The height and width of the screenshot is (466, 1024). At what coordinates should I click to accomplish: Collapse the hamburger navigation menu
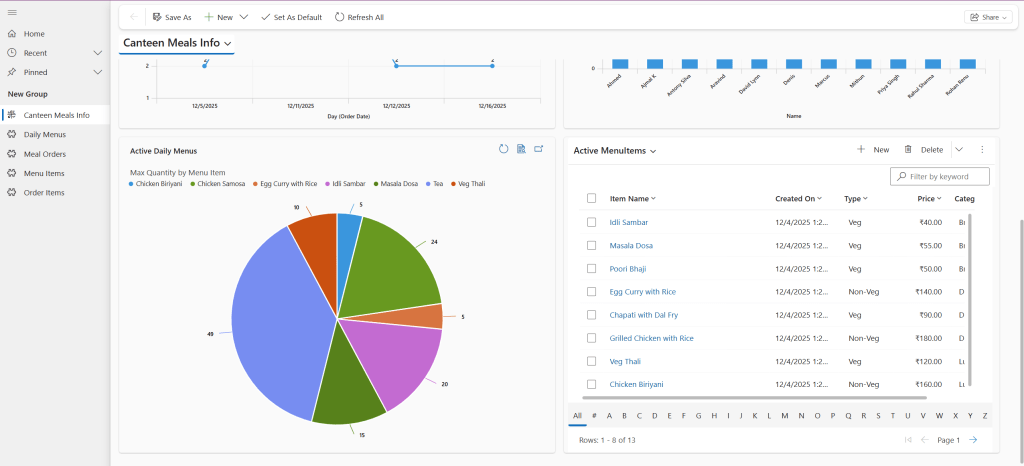12,11
